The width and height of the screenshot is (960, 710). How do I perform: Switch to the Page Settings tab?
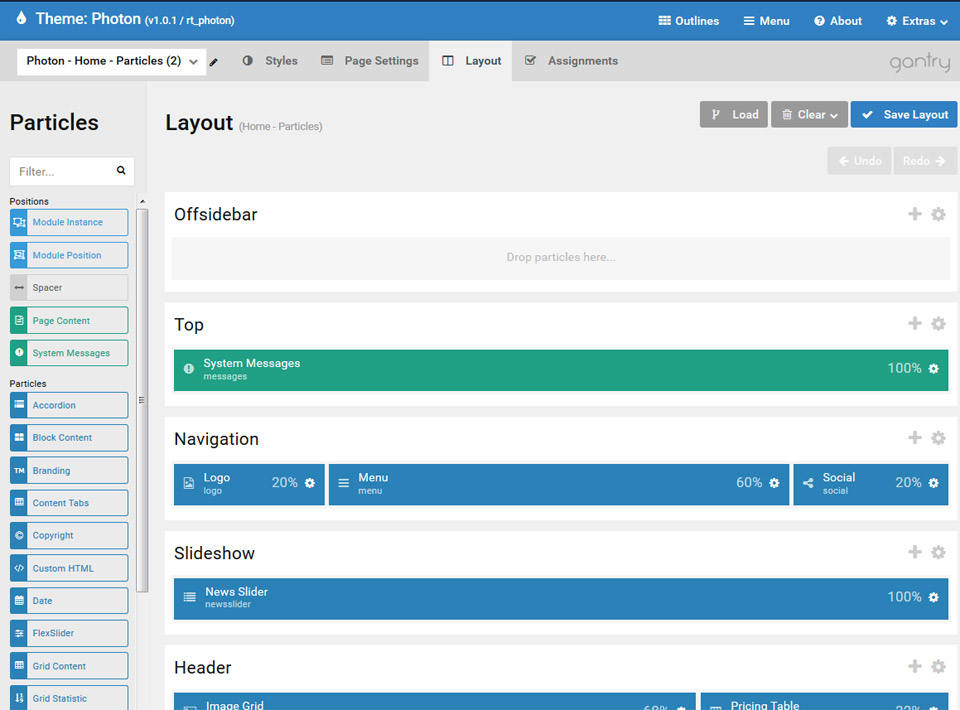point(370,61)
